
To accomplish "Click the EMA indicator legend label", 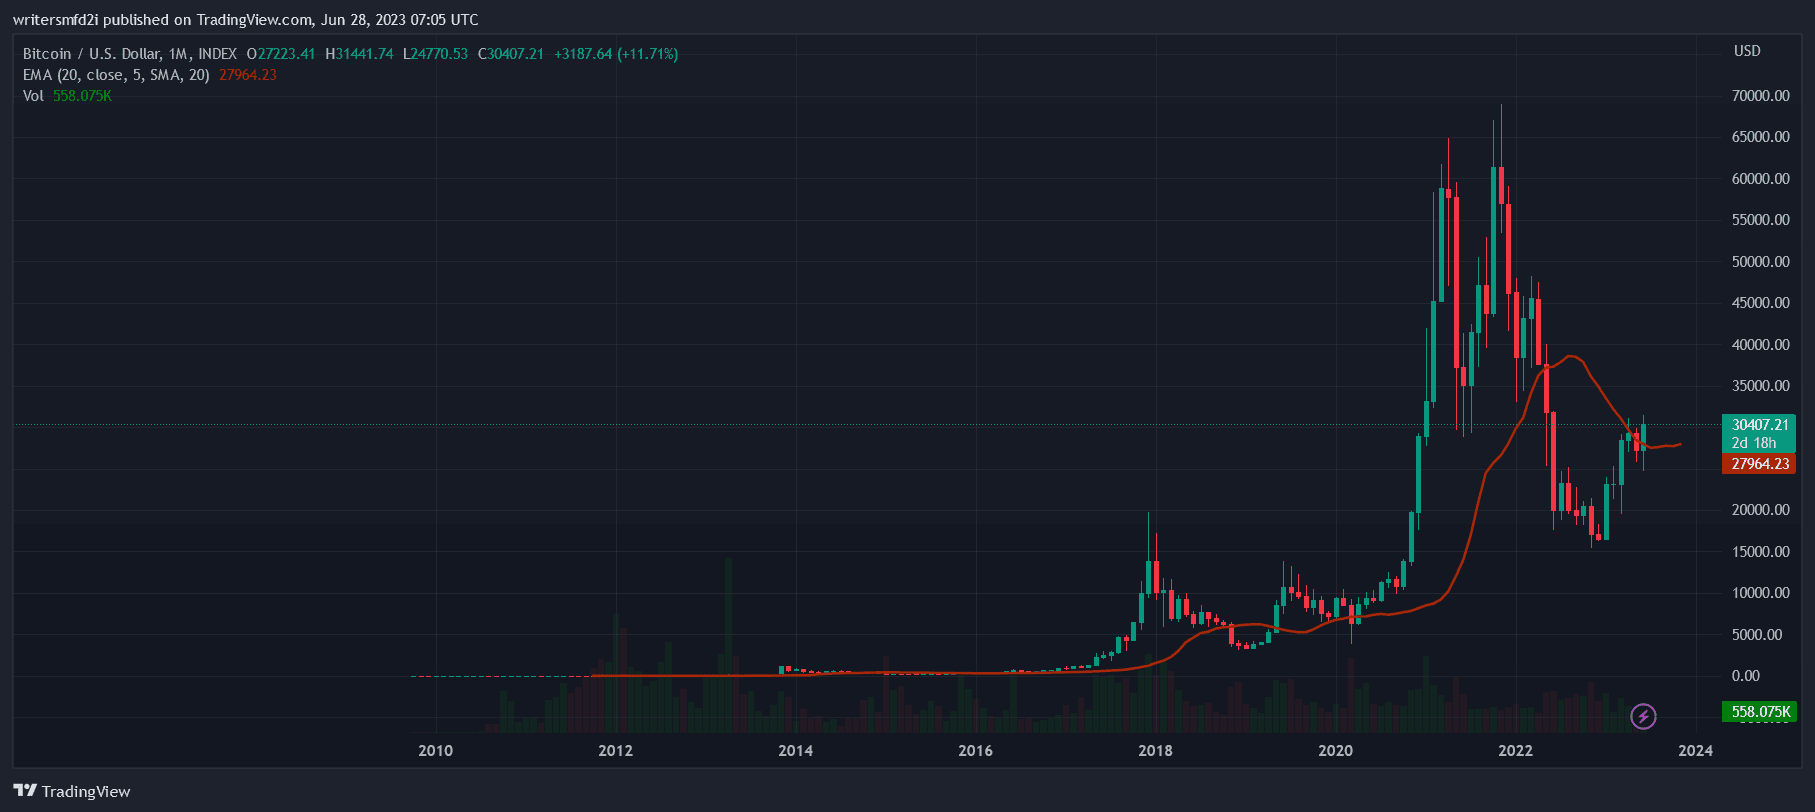I will (x=116, y=75).
